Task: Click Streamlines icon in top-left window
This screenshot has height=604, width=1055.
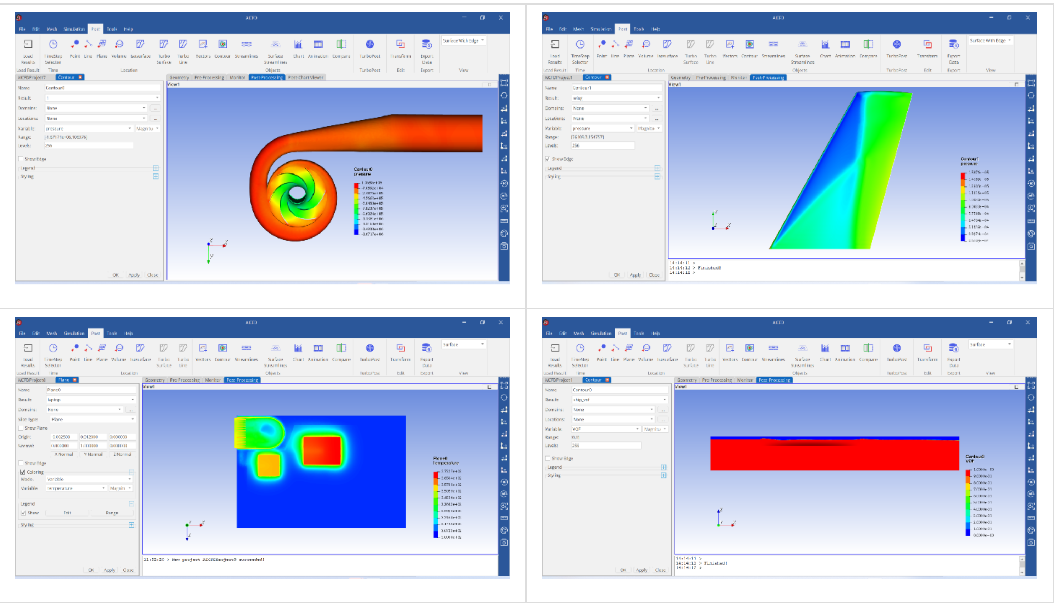Action: (x=246, y=44)
